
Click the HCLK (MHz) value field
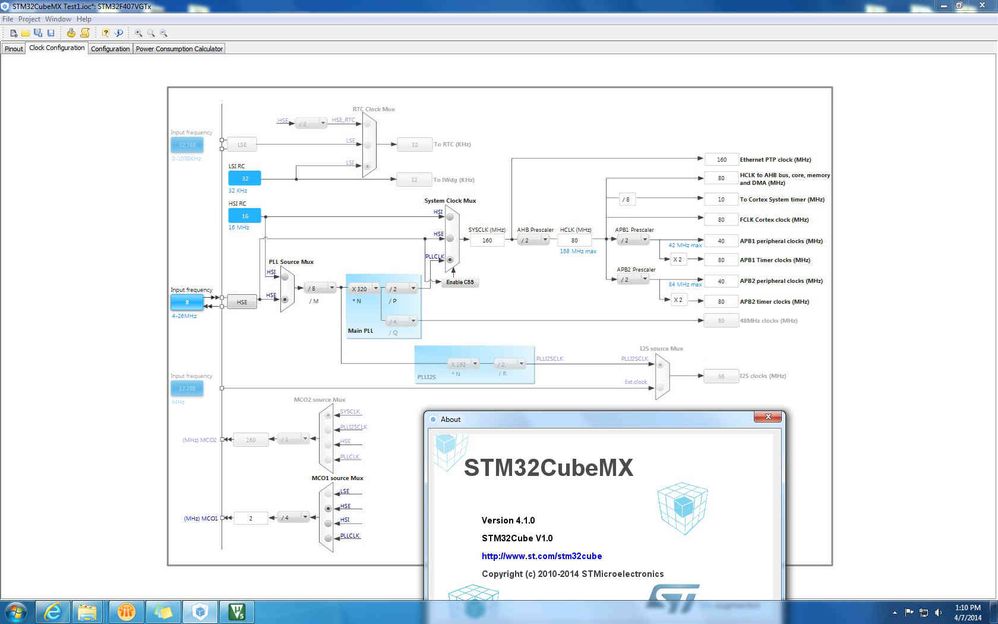(x=574, y=240)
